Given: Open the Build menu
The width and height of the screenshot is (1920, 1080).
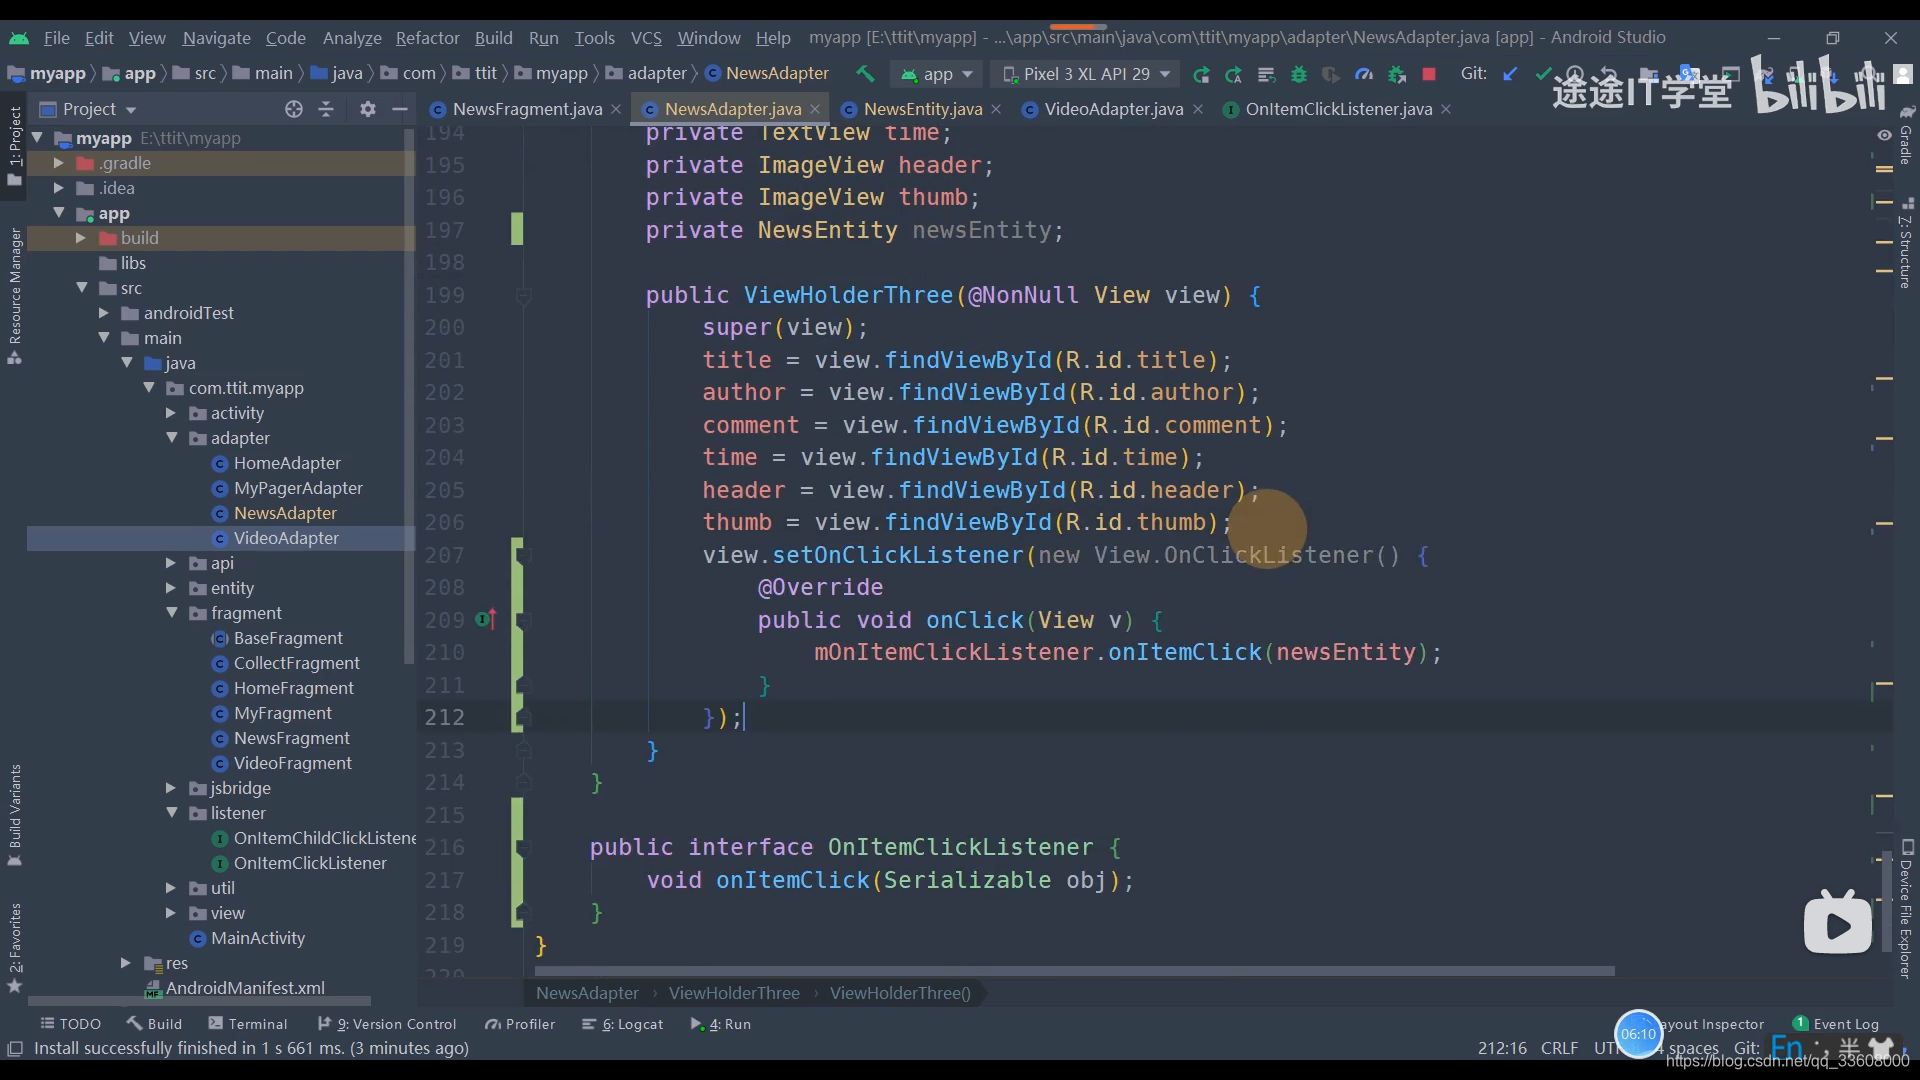Looking at the screenshot, I should [493, 37].
